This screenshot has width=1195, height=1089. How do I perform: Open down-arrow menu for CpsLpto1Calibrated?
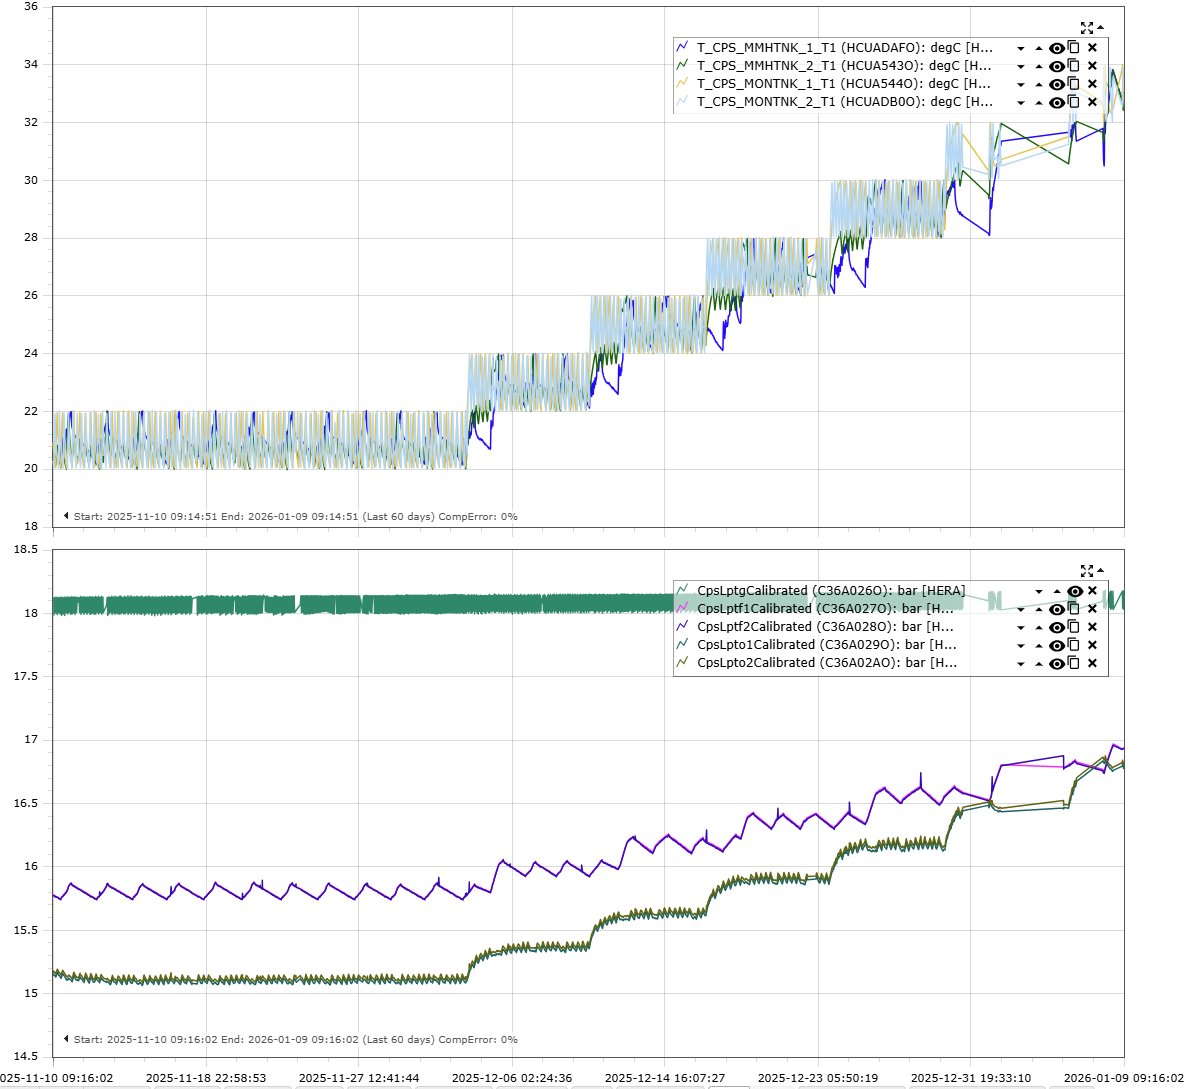[1020, 646]
